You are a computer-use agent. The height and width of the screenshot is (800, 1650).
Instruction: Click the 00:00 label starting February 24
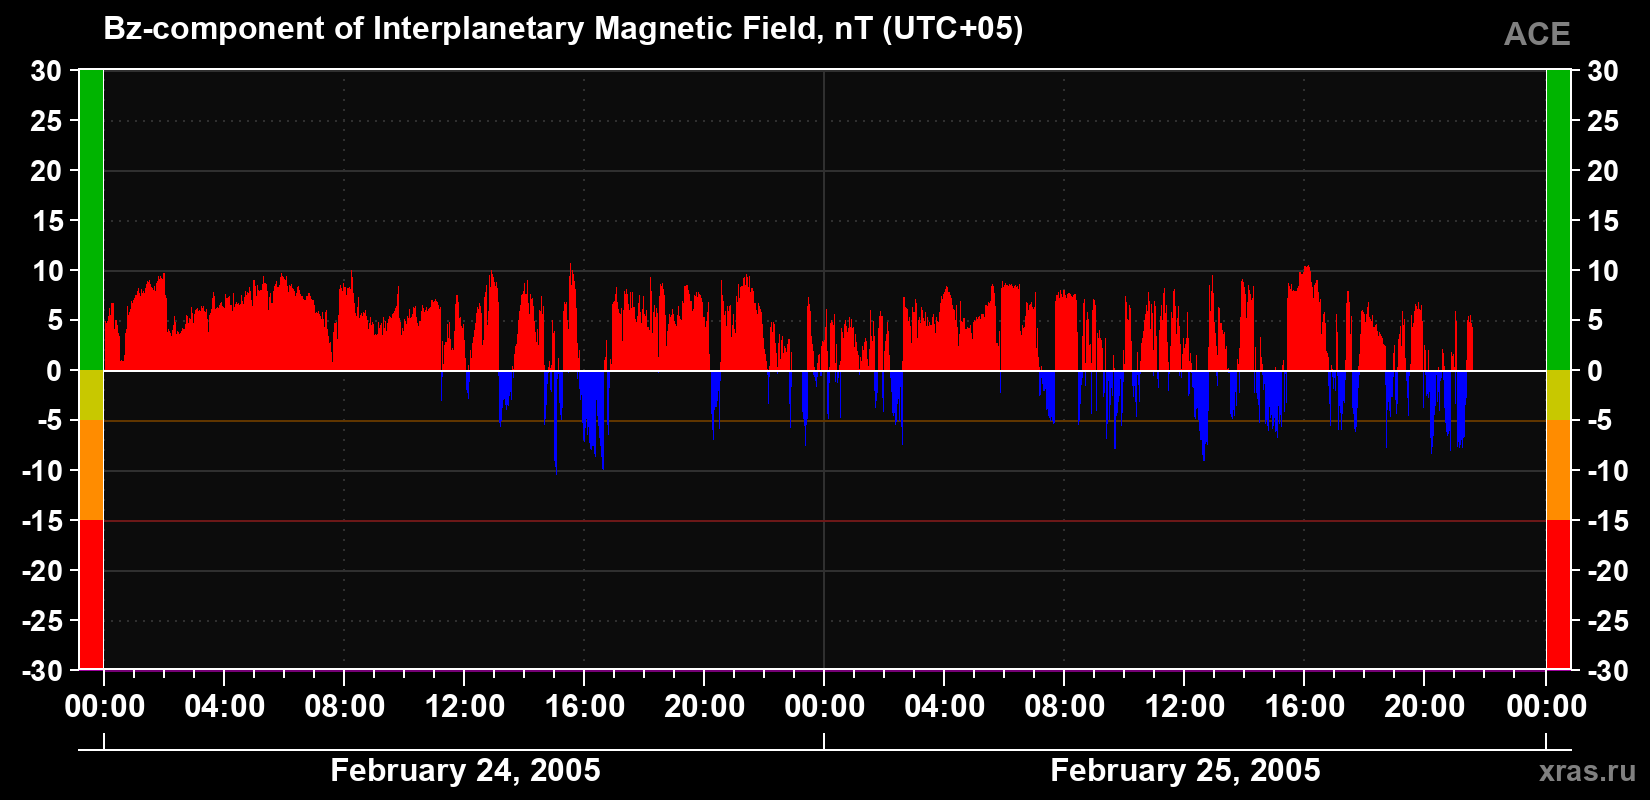click(x=105, y=706)
